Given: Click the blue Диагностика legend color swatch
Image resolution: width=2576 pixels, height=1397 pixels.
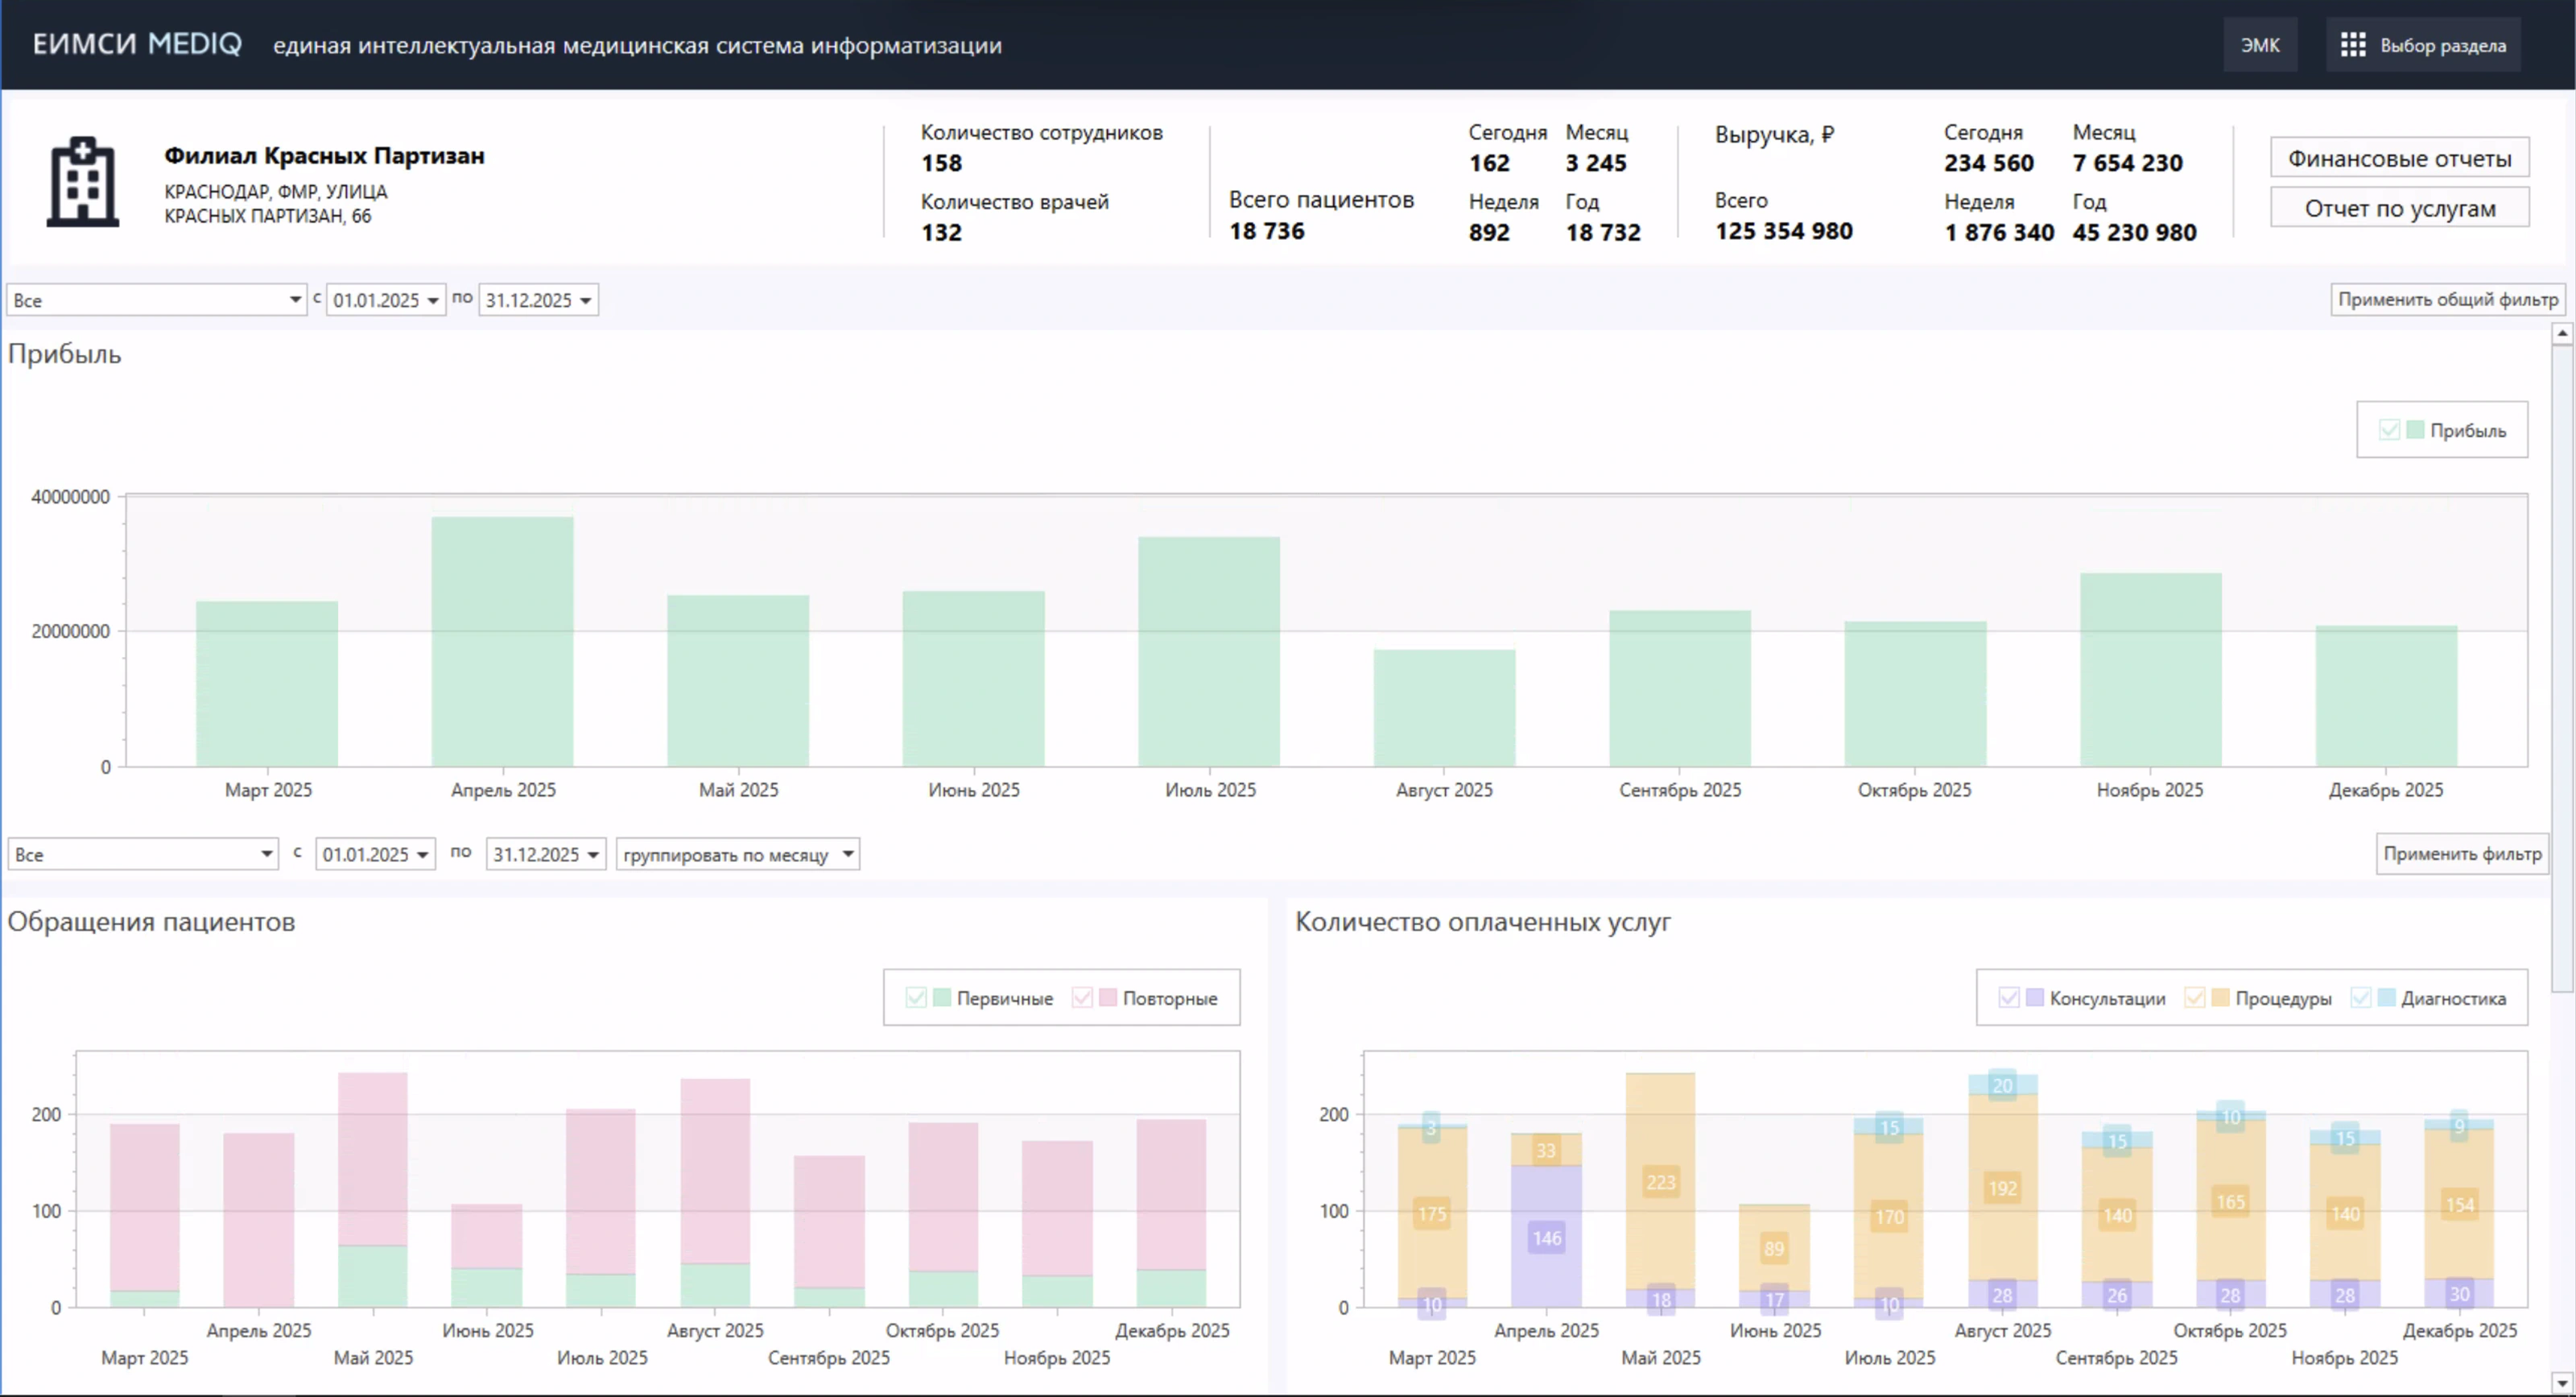Looking at the screenshot, I should tap(2386, 998).
